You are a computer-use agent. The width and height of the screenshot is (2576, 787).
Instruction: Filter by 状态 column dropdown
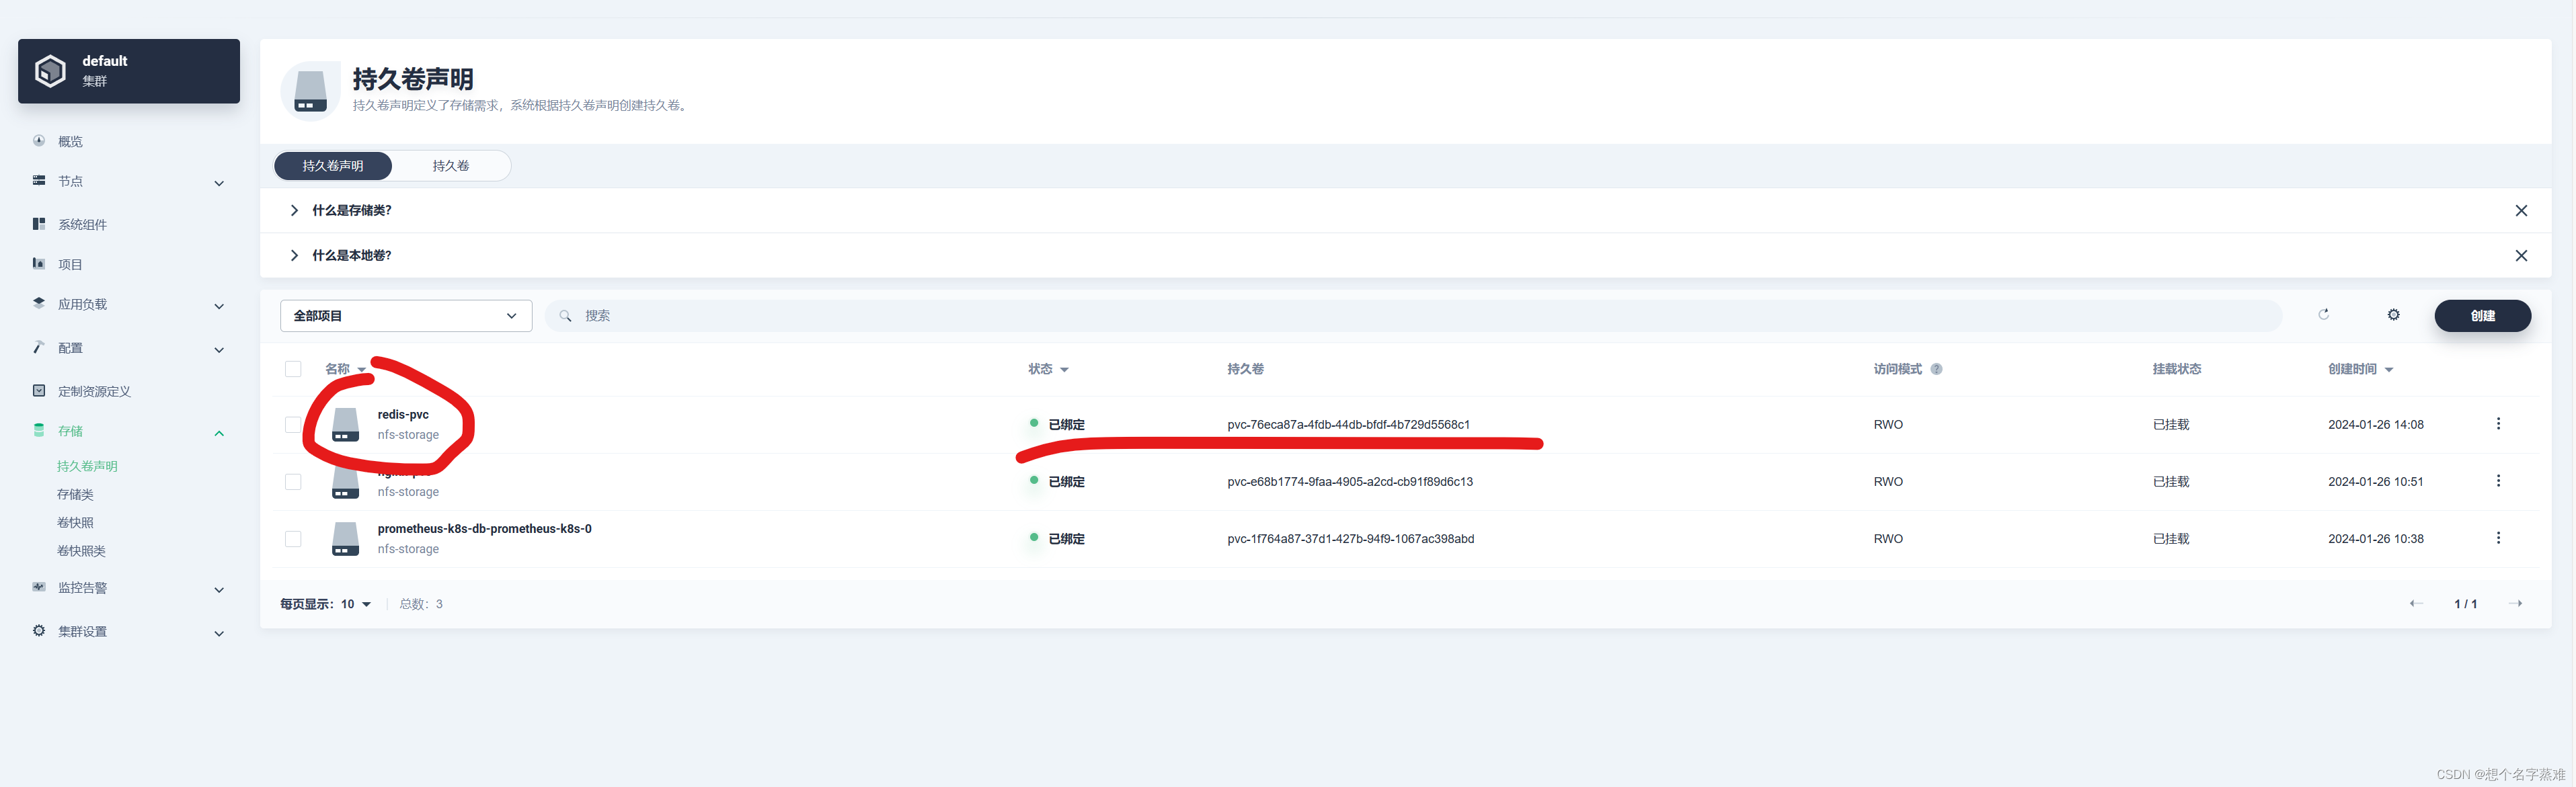pyautogui.click(x=1064, y=370)
